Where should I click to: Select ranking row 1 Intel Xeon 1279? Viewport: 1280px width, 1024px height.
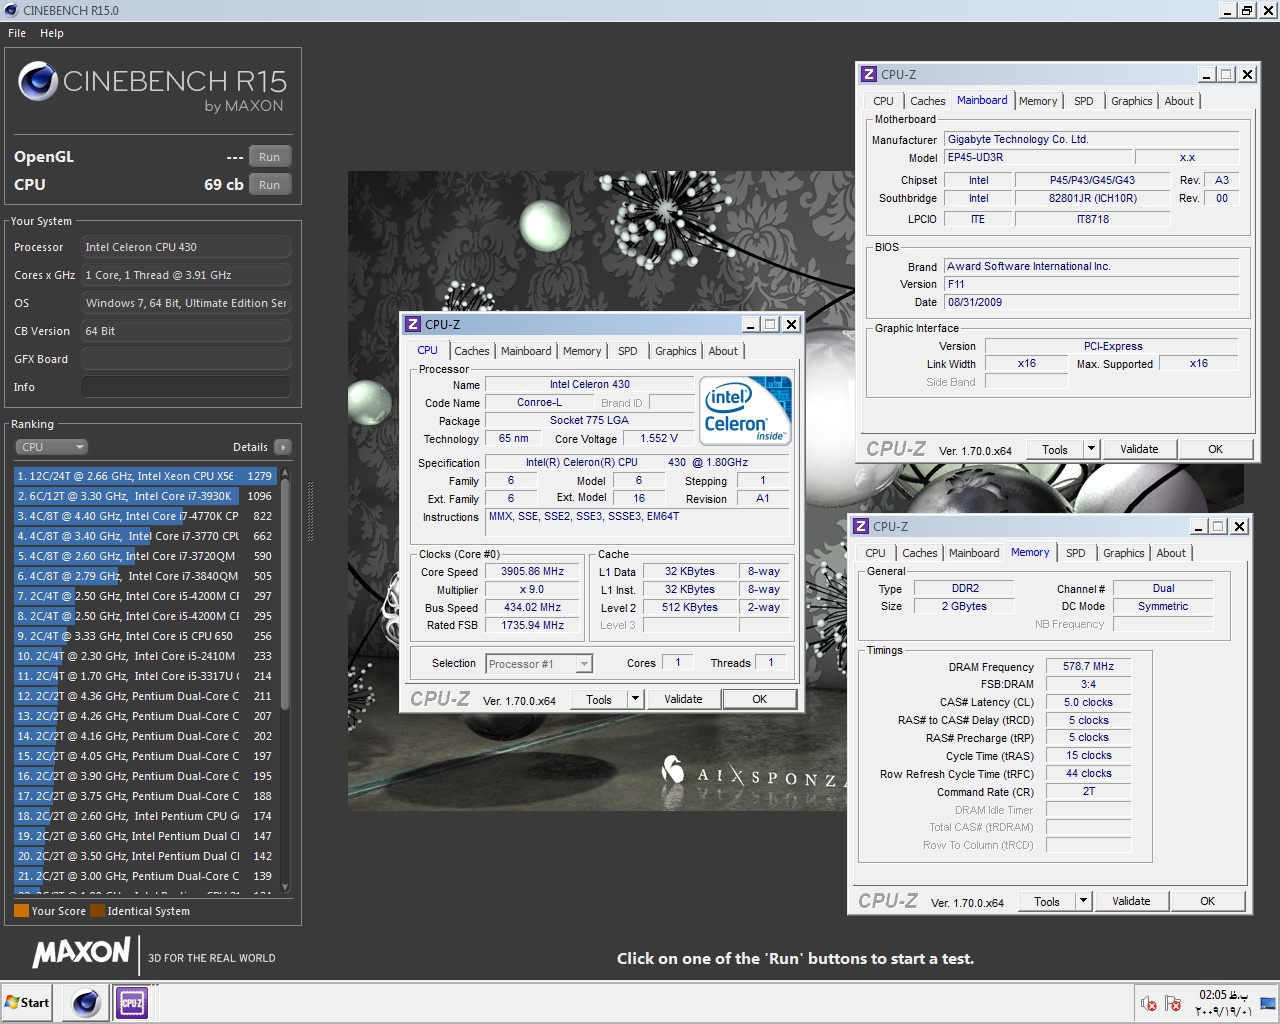[145, 476]
